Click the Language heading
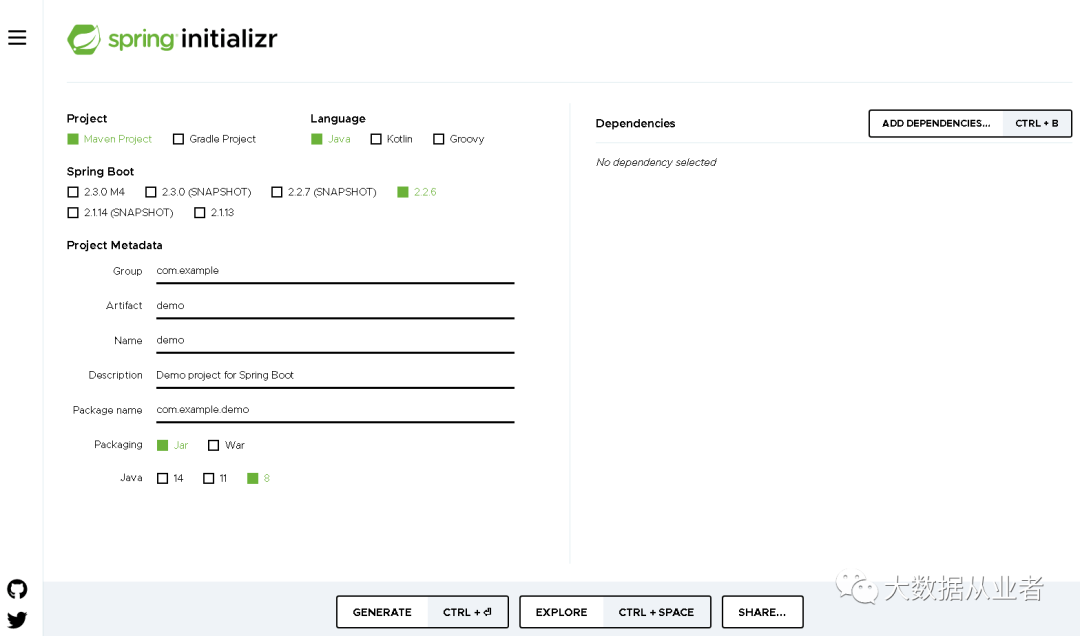This screenshot has width=1080, height=636. click(x=338, y=119)
